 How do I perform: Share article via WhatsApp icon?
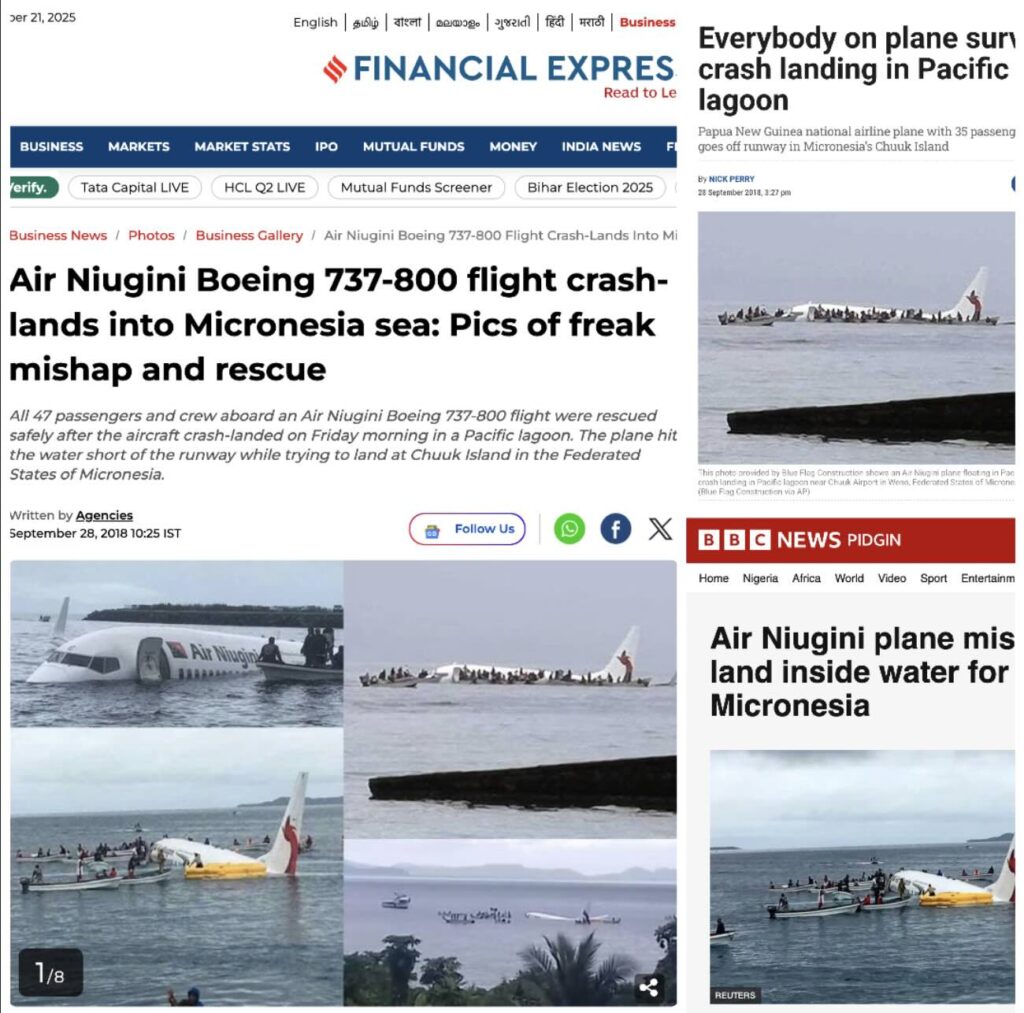569,528
